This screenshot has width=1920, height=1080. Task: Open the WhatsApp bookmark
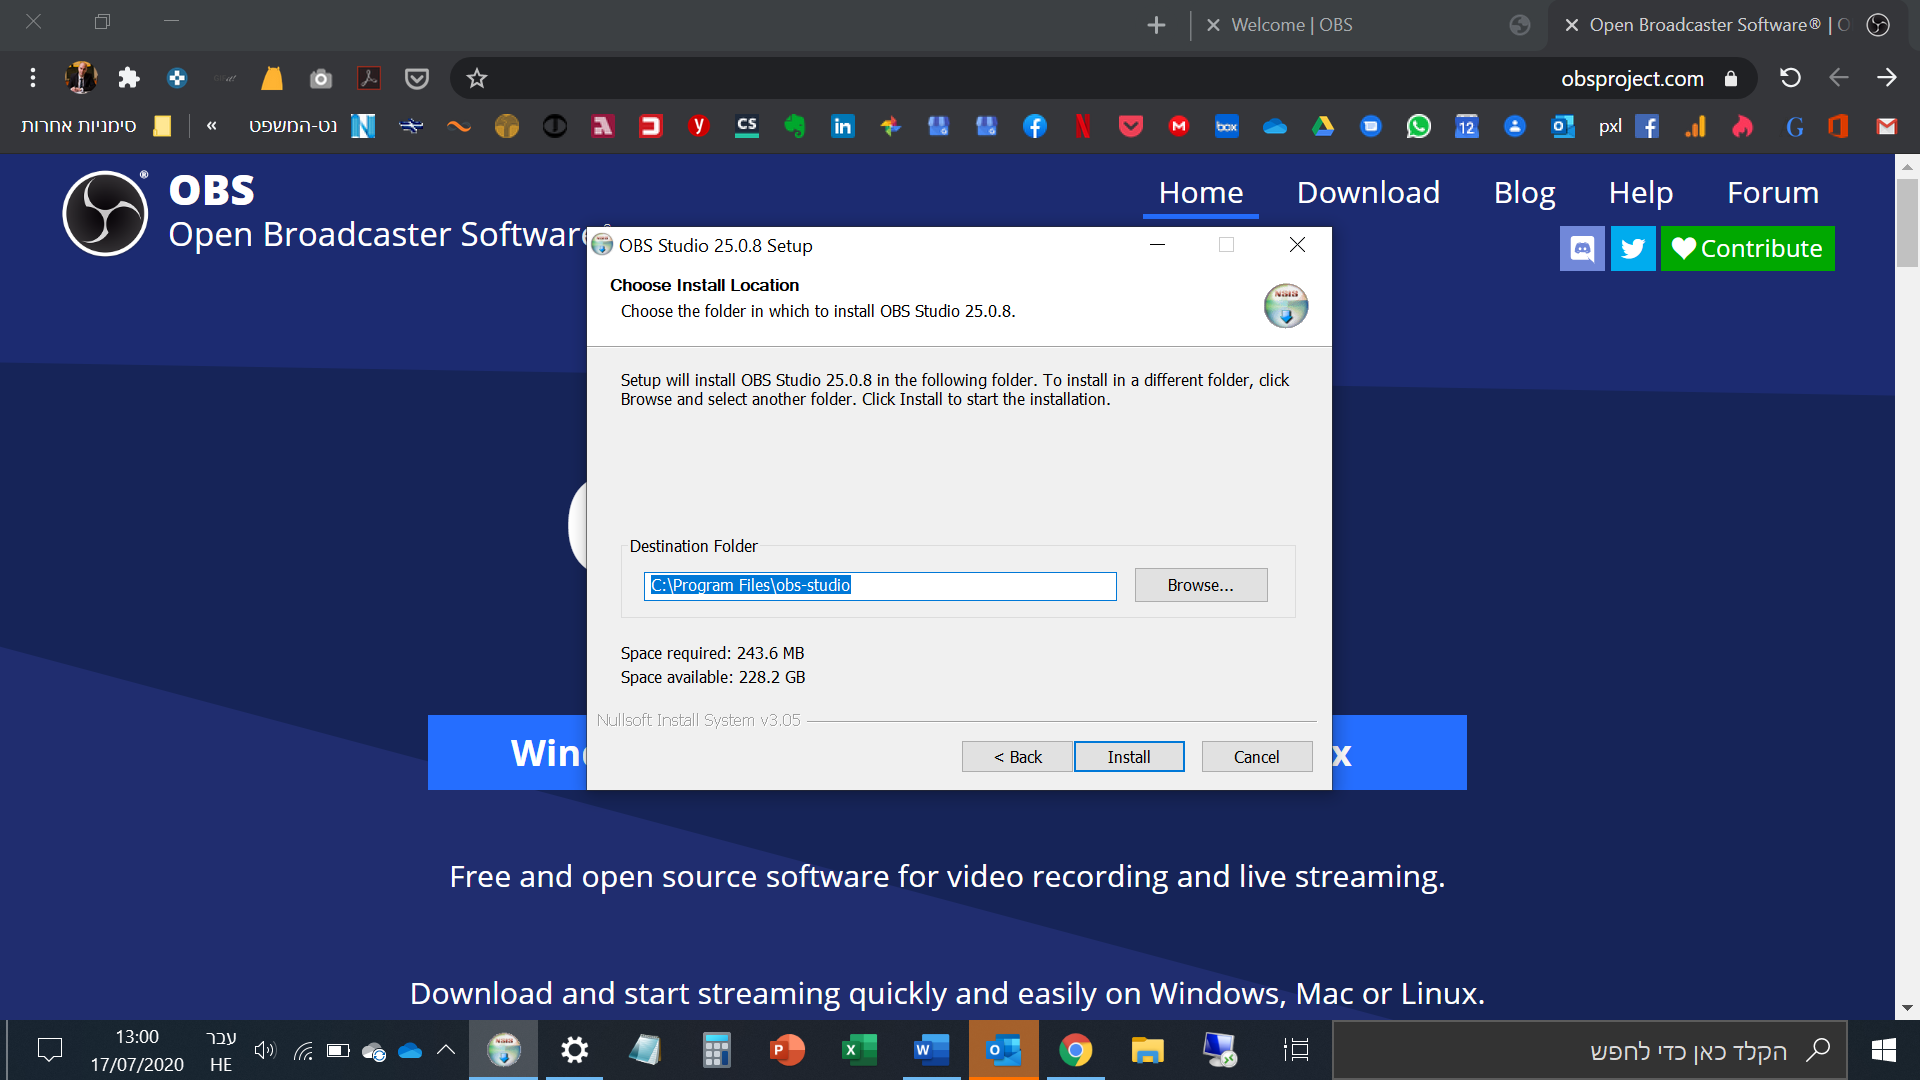pos(1419,126)
